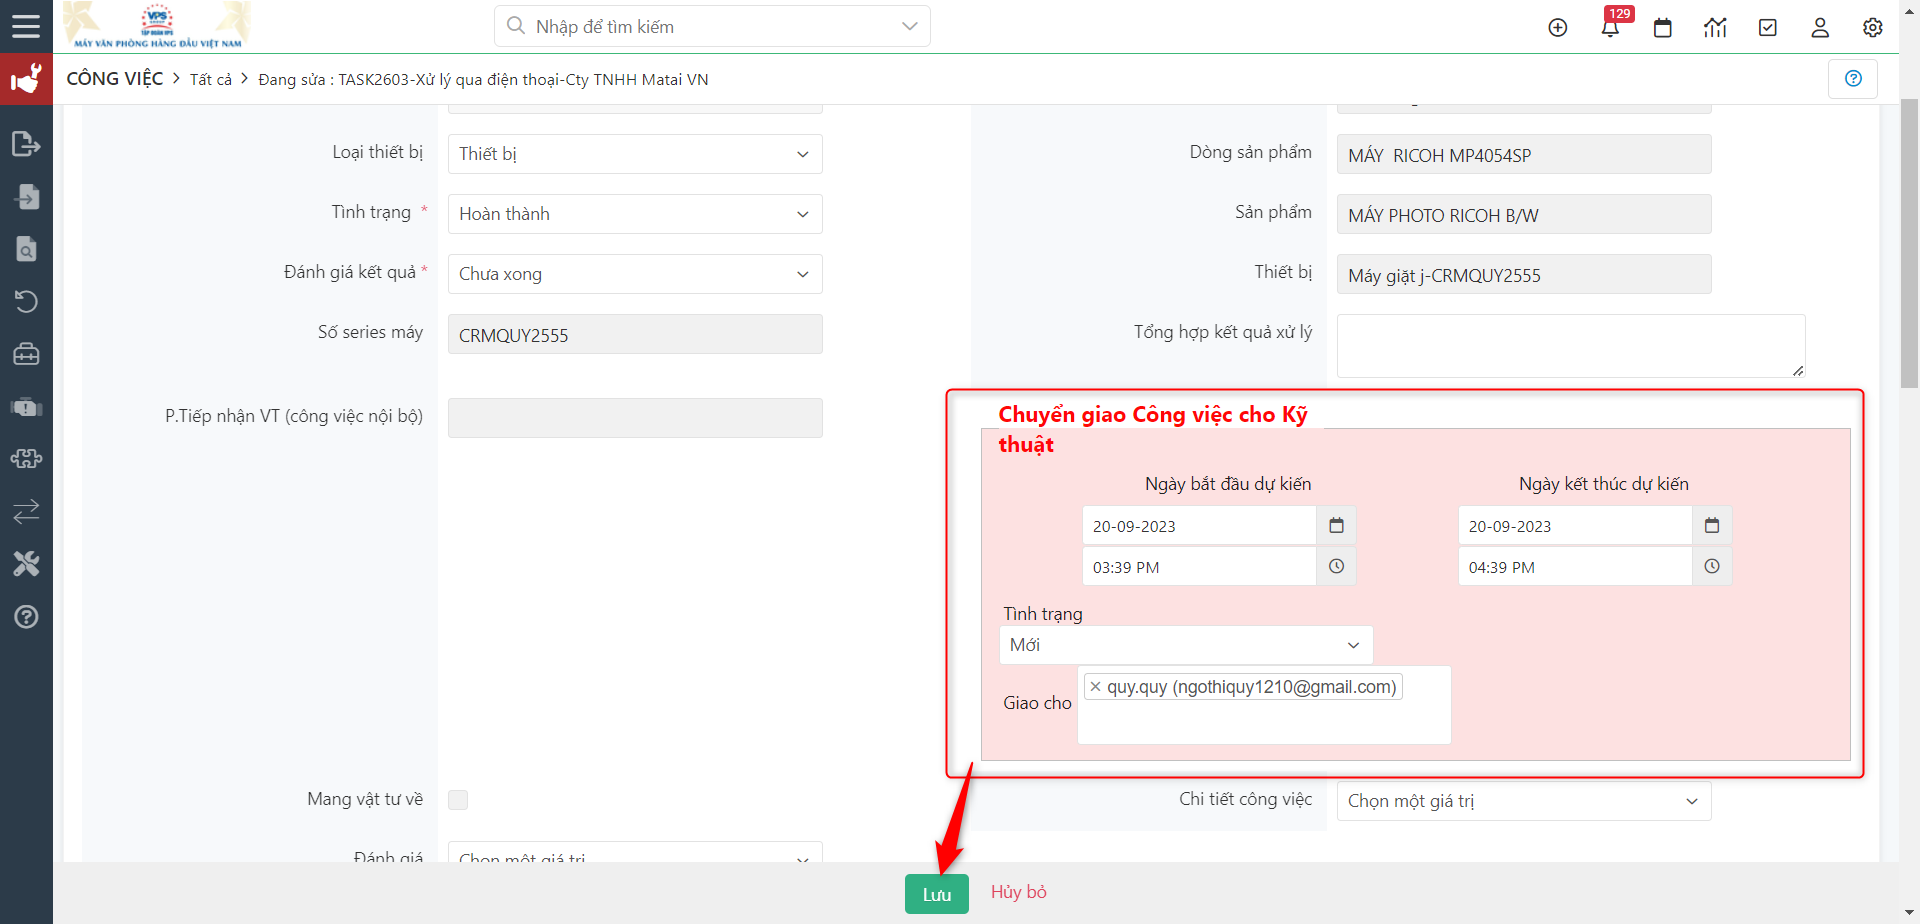Open the transfer arrows sidebar icon
This screenshot has height=924, width=1920.
(26, 512)
